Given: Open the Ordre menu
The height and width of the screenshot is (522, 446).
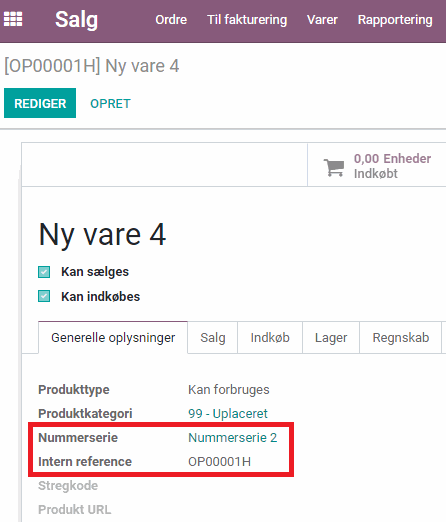Looking at the screenshot, I should point(171,20).
